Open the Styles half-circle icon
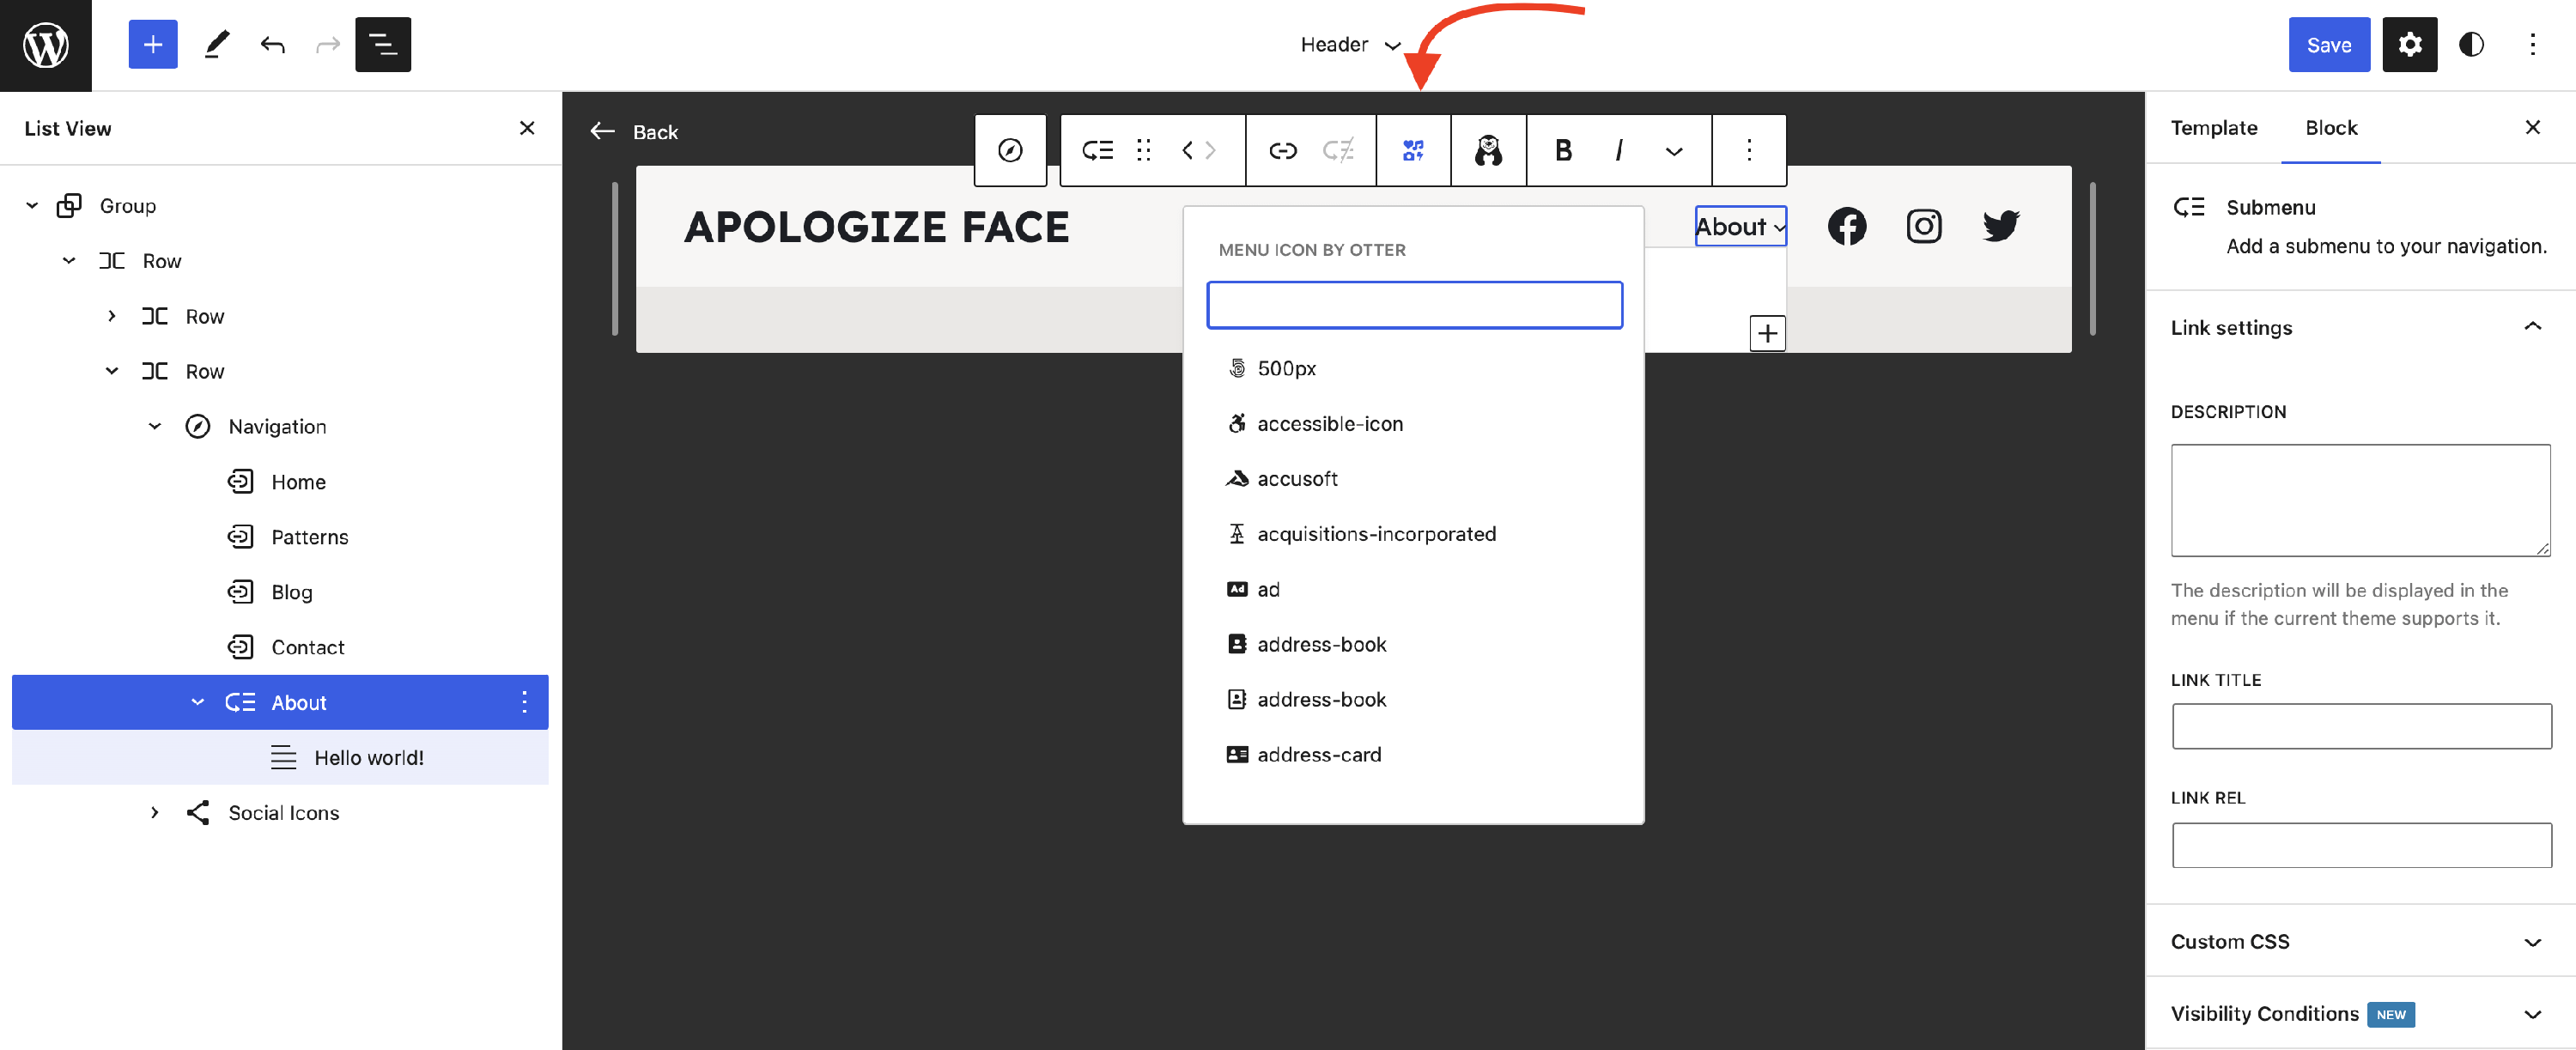The width and height of the screenshot is (2576, 1050). point(2470,45)
